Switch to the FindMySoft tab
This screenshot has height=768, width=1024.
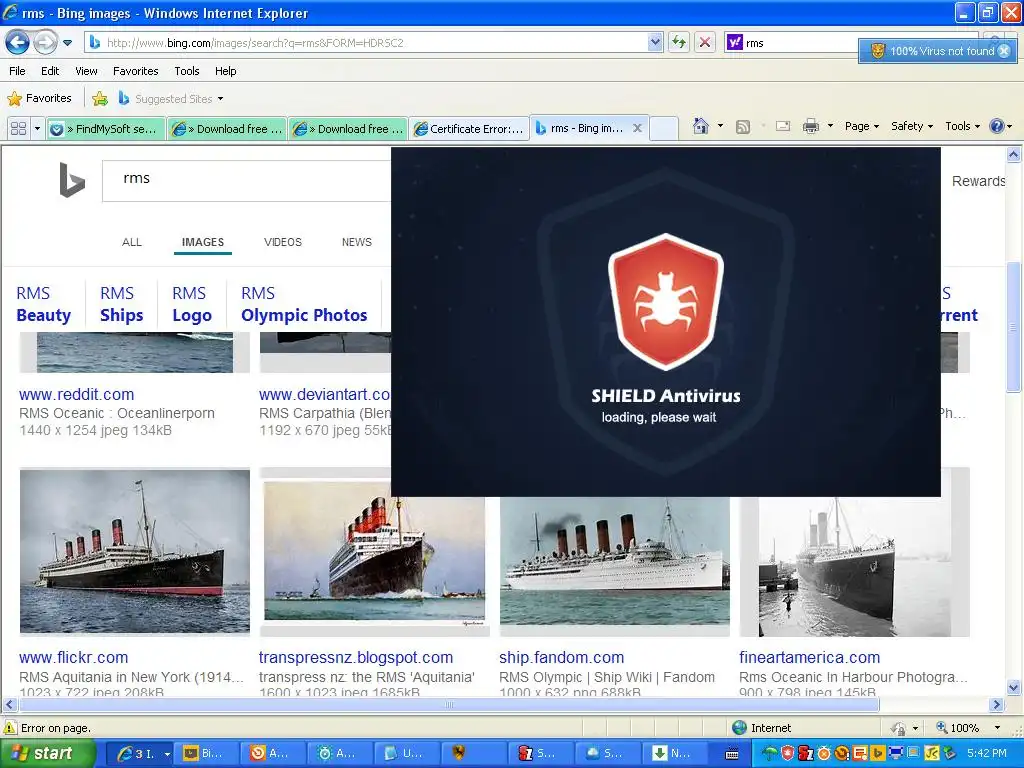coord(104,129)
